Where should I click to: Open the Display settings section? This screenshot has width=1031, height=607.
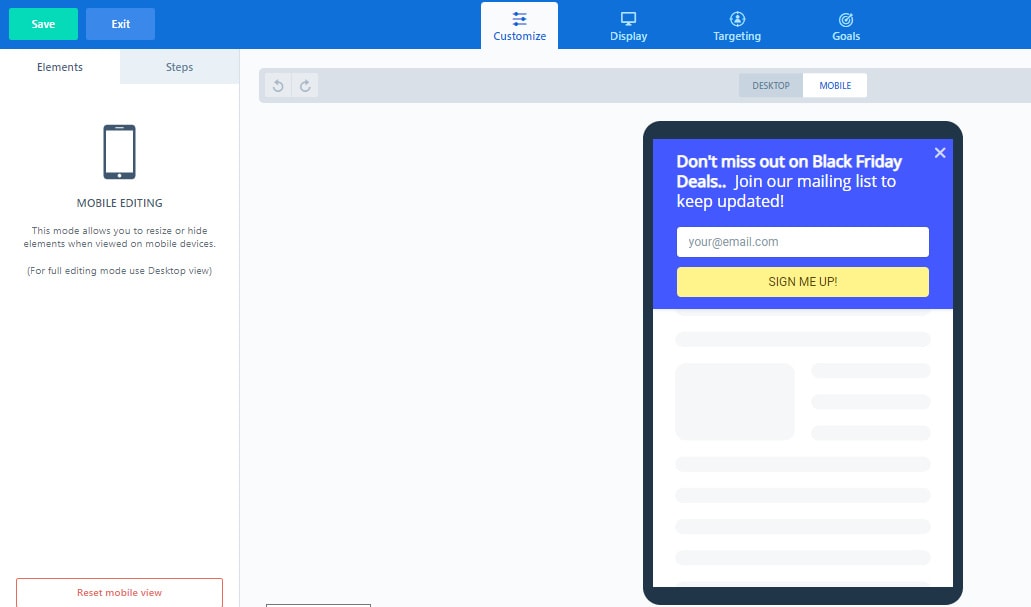tap(627, 25)
